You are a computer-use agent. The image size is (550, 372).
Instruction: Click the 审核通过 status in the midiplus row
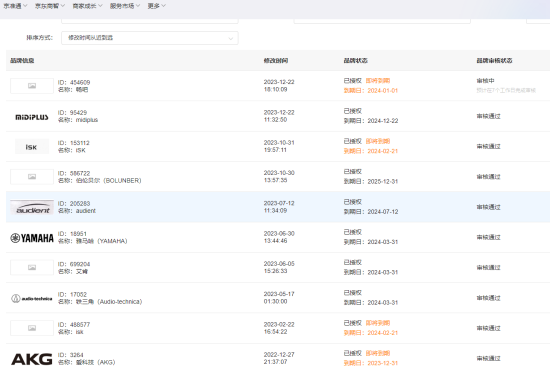click(488, 116)
